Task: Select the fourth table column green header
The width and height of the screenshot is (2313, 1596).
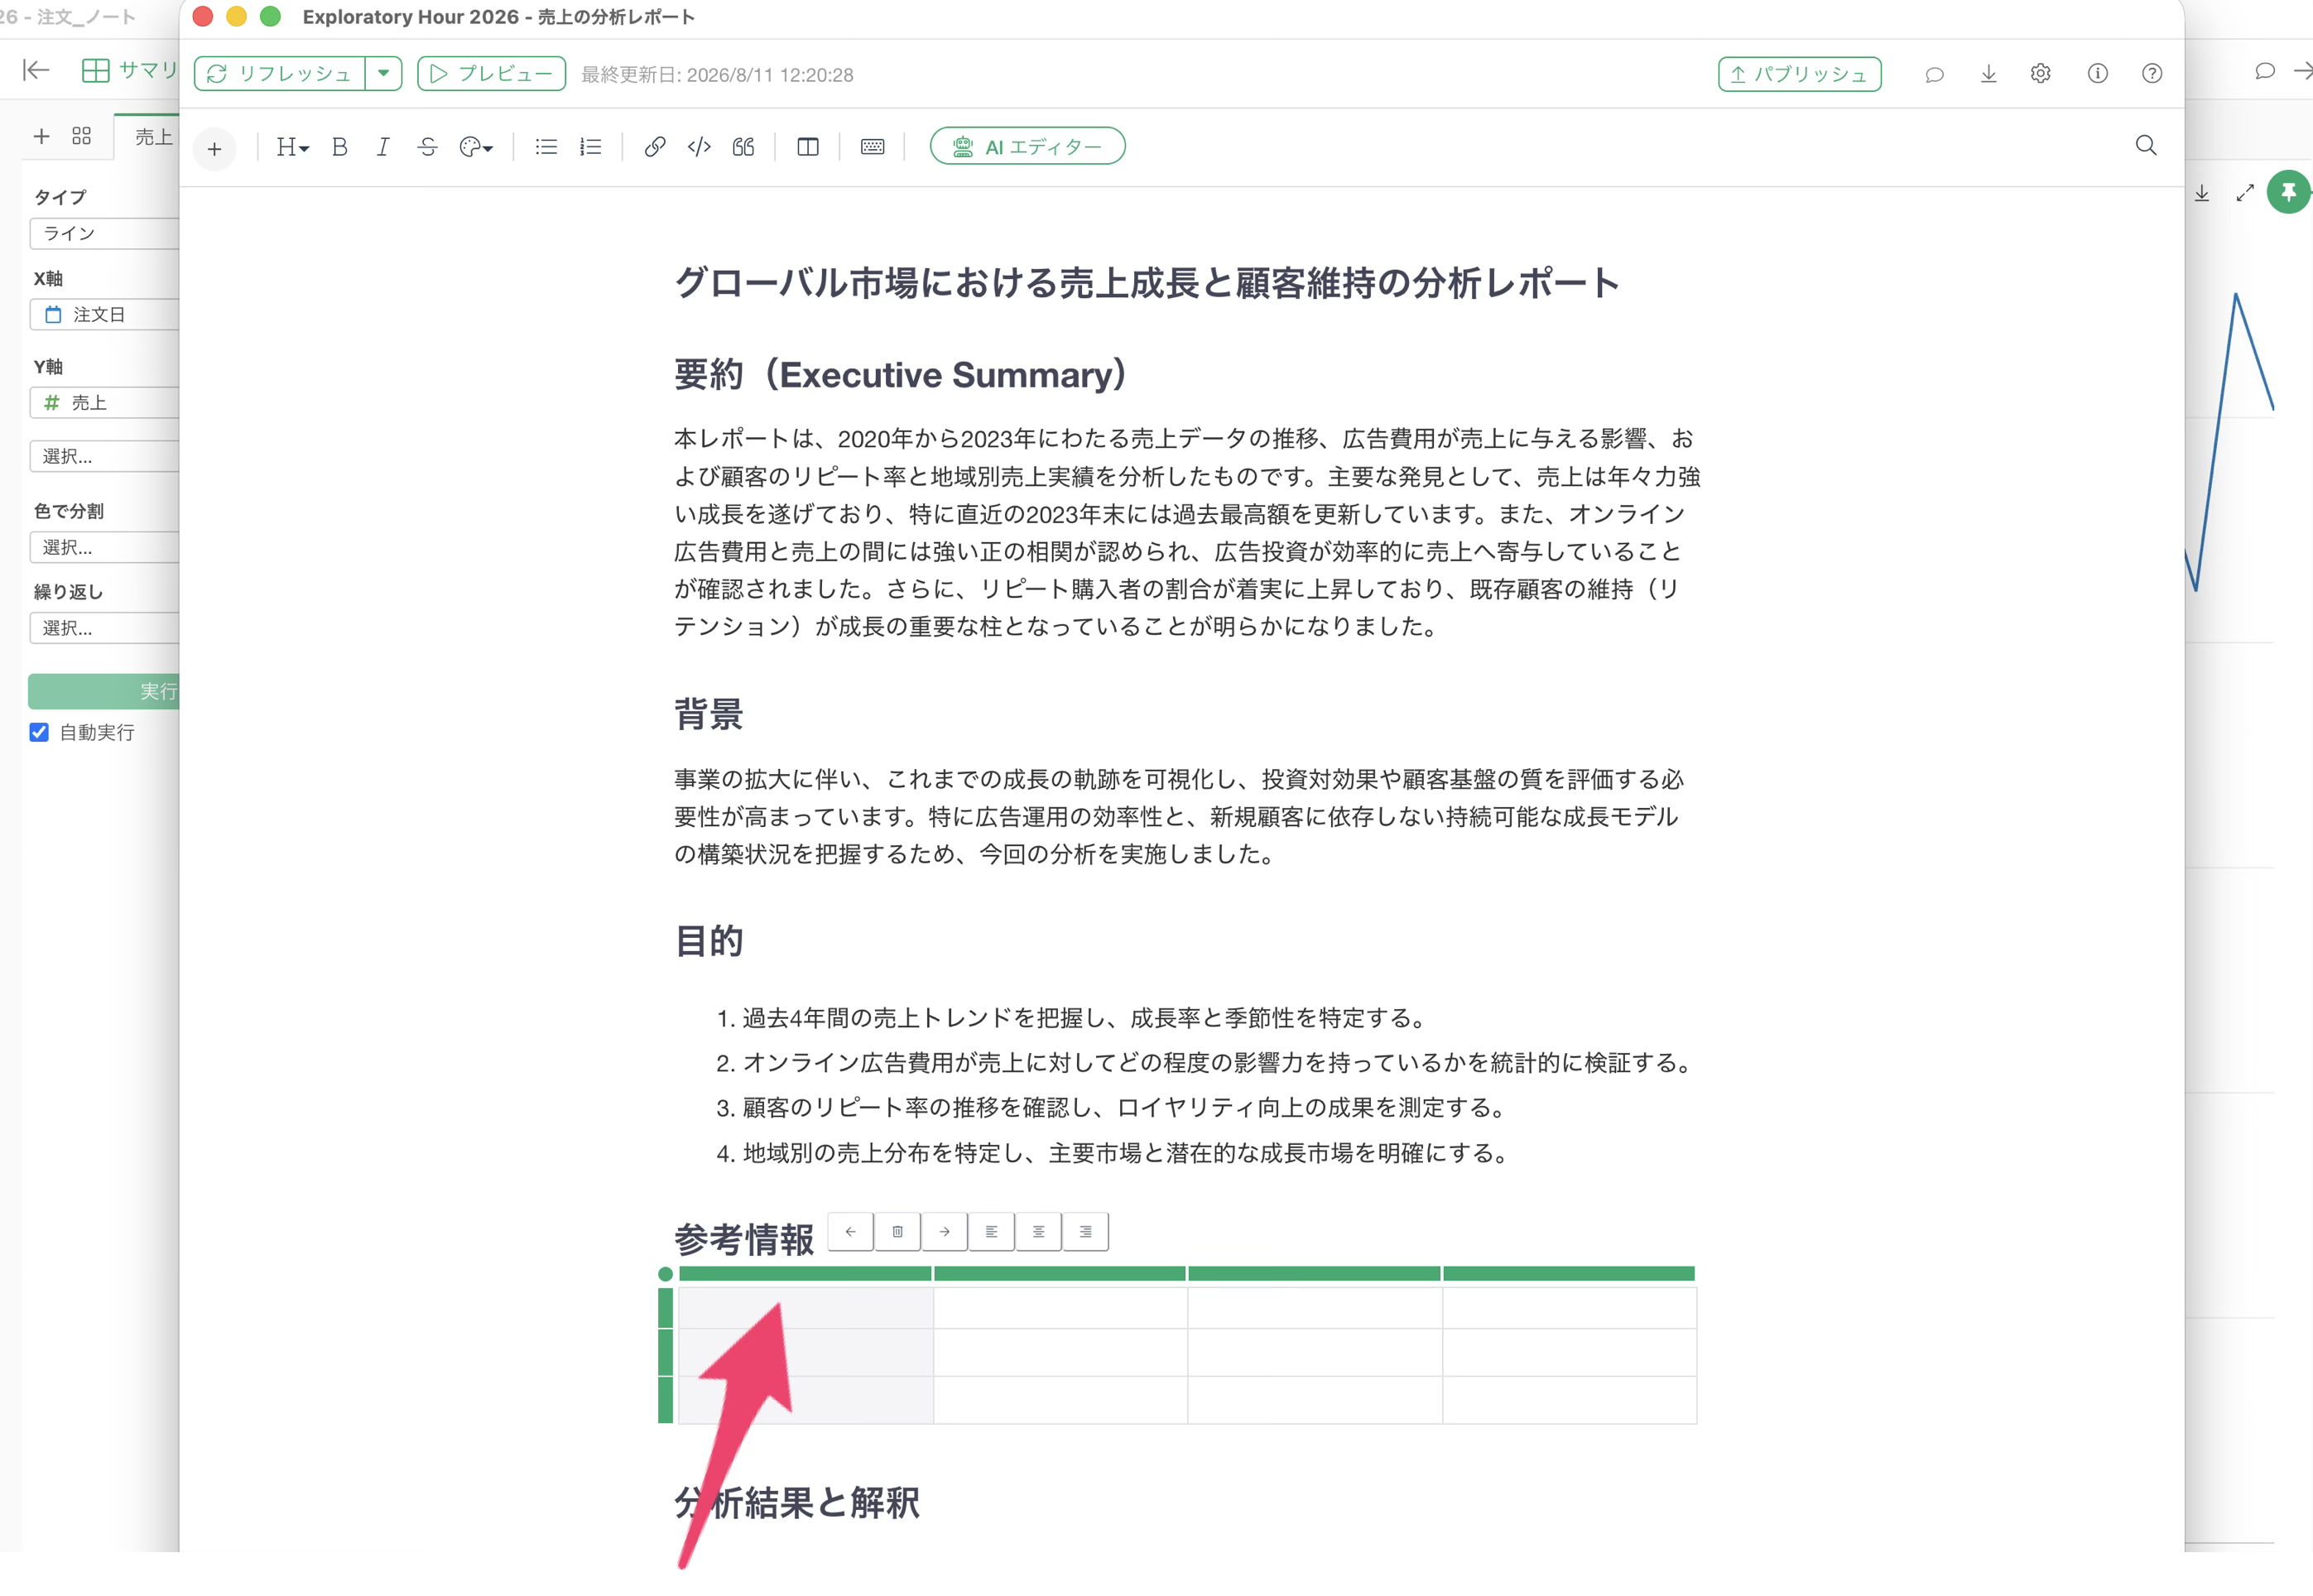Action: click(x=1569, y=1274)
